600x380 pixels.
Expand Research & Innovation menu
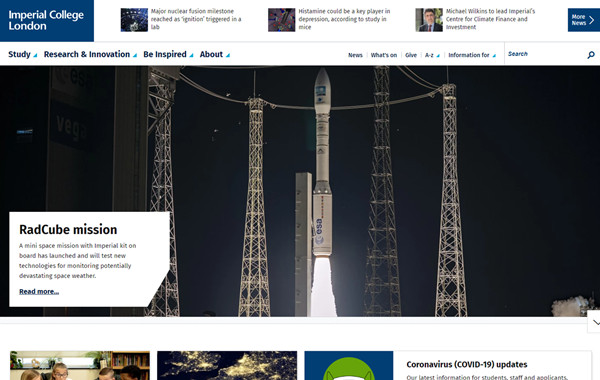tap(90, 54)
